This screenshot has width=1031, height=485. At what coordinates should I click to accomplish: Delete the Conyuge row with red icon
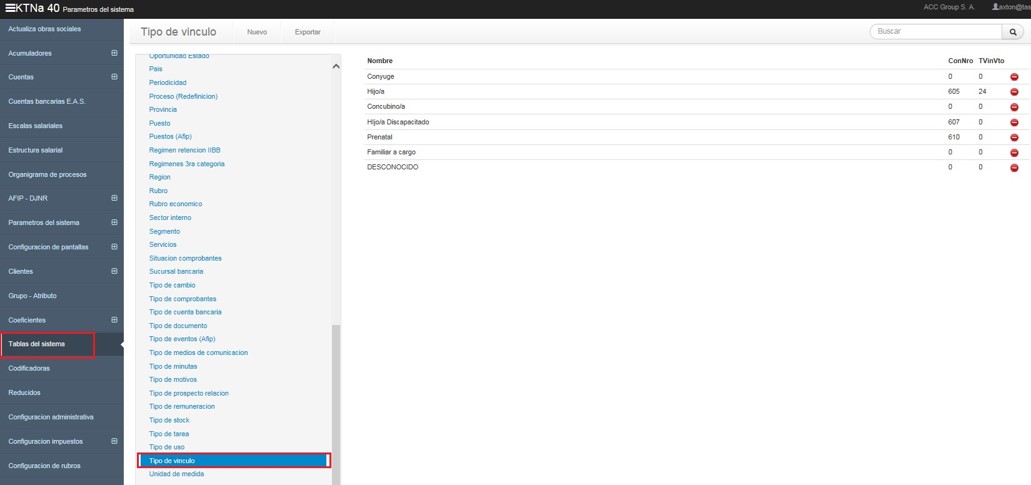pyautogui.click(x=1014, y=77)
